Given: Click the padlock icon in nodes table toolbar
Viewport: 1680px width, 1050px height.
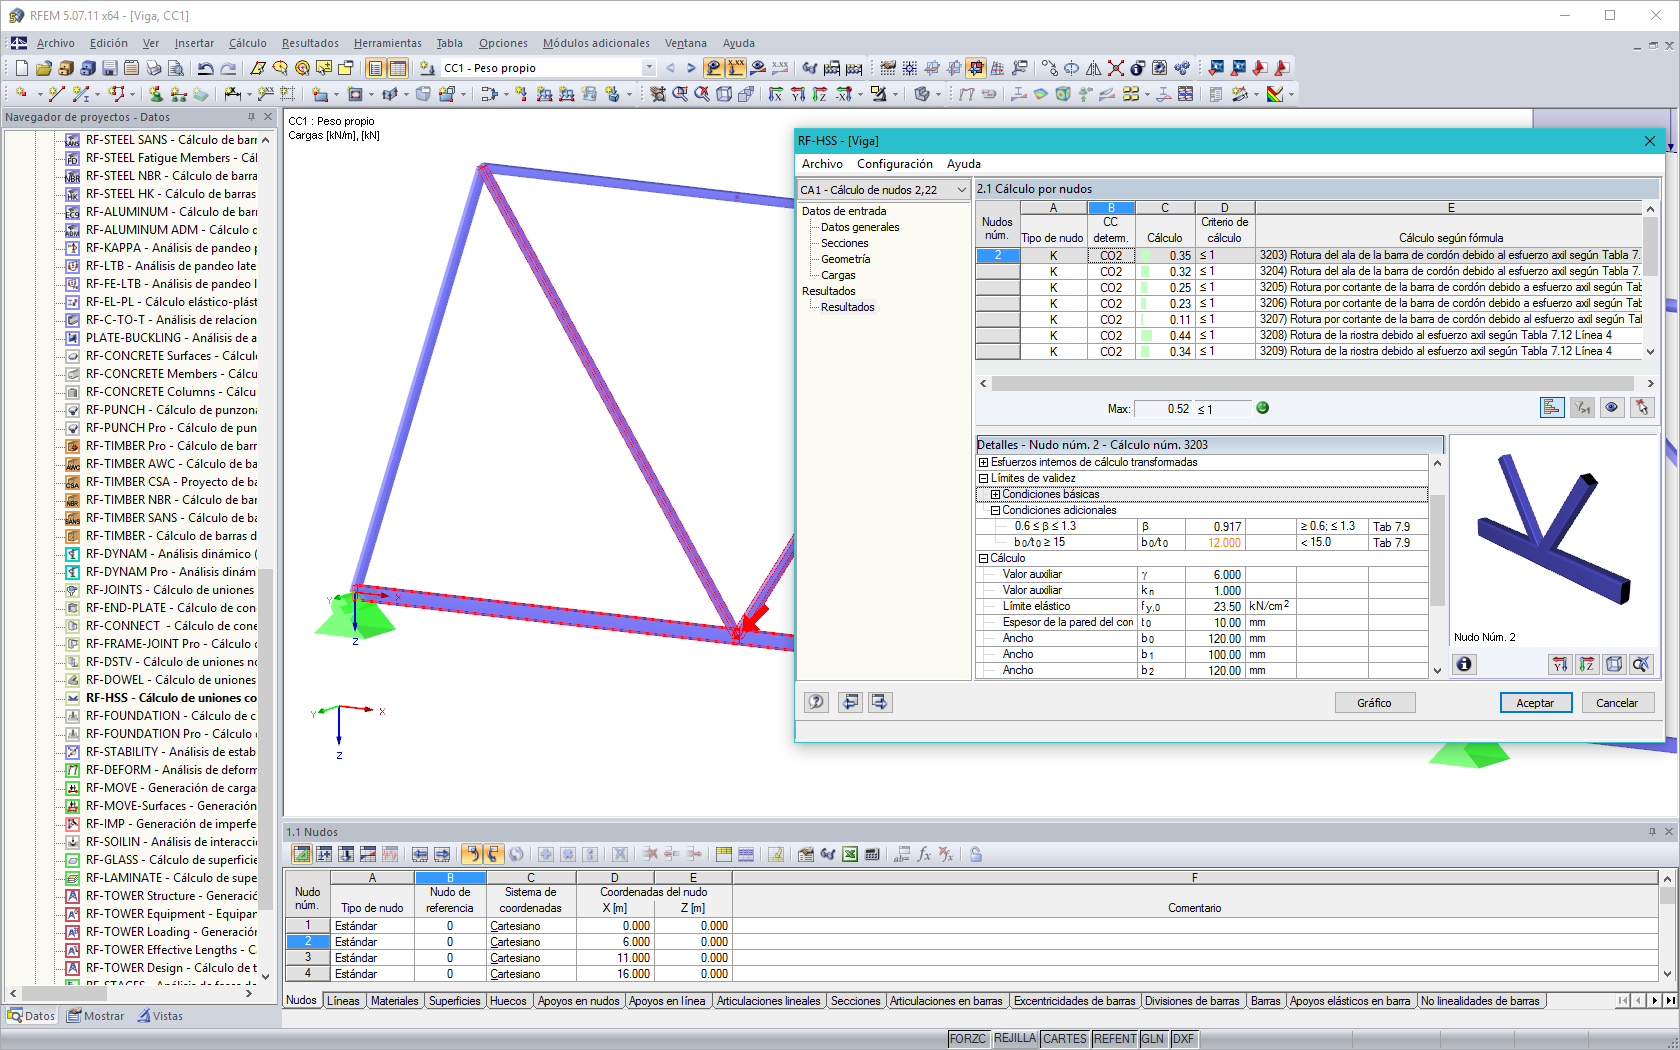Looking at the screenshot, I should [x=975, y=854].
